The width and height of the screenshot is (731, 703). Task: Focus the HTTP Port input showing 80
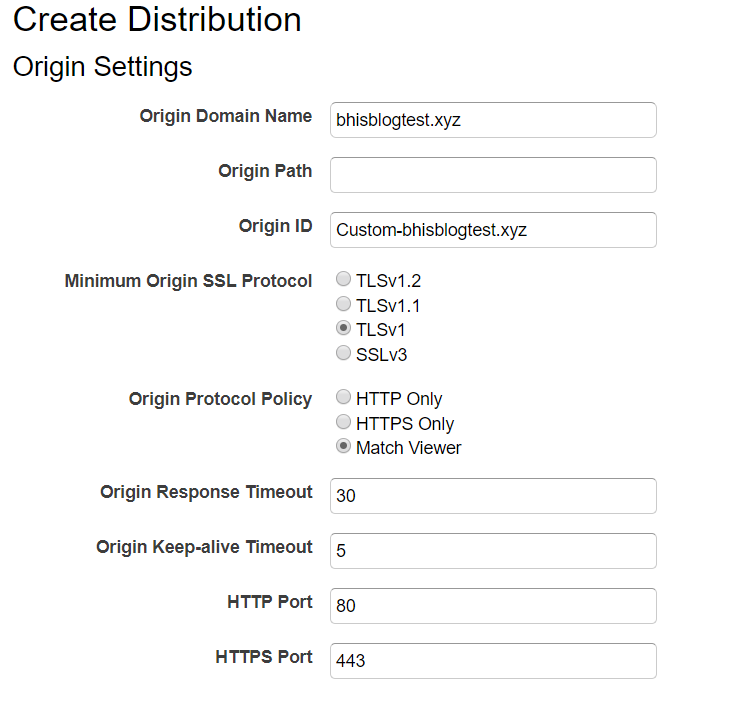pos(493,606)
